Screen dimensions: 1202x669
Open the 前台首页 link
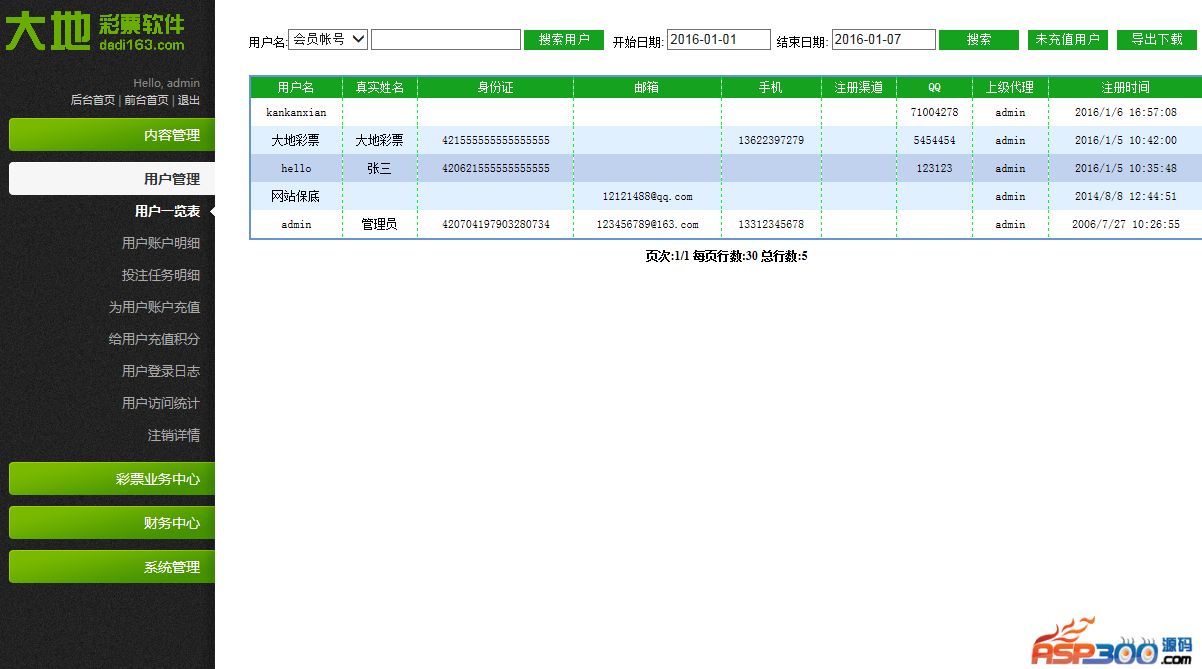coord(146,100)
